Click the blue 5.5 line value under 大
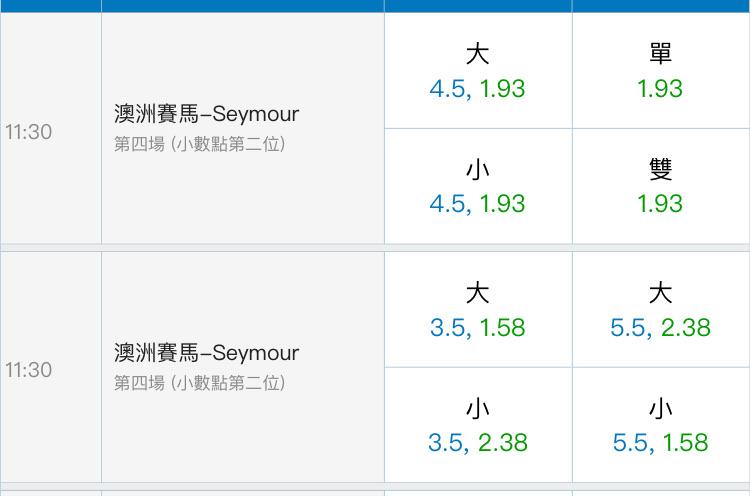The height and width of the screenshot is (496, 750). click(x=628, y=328)
